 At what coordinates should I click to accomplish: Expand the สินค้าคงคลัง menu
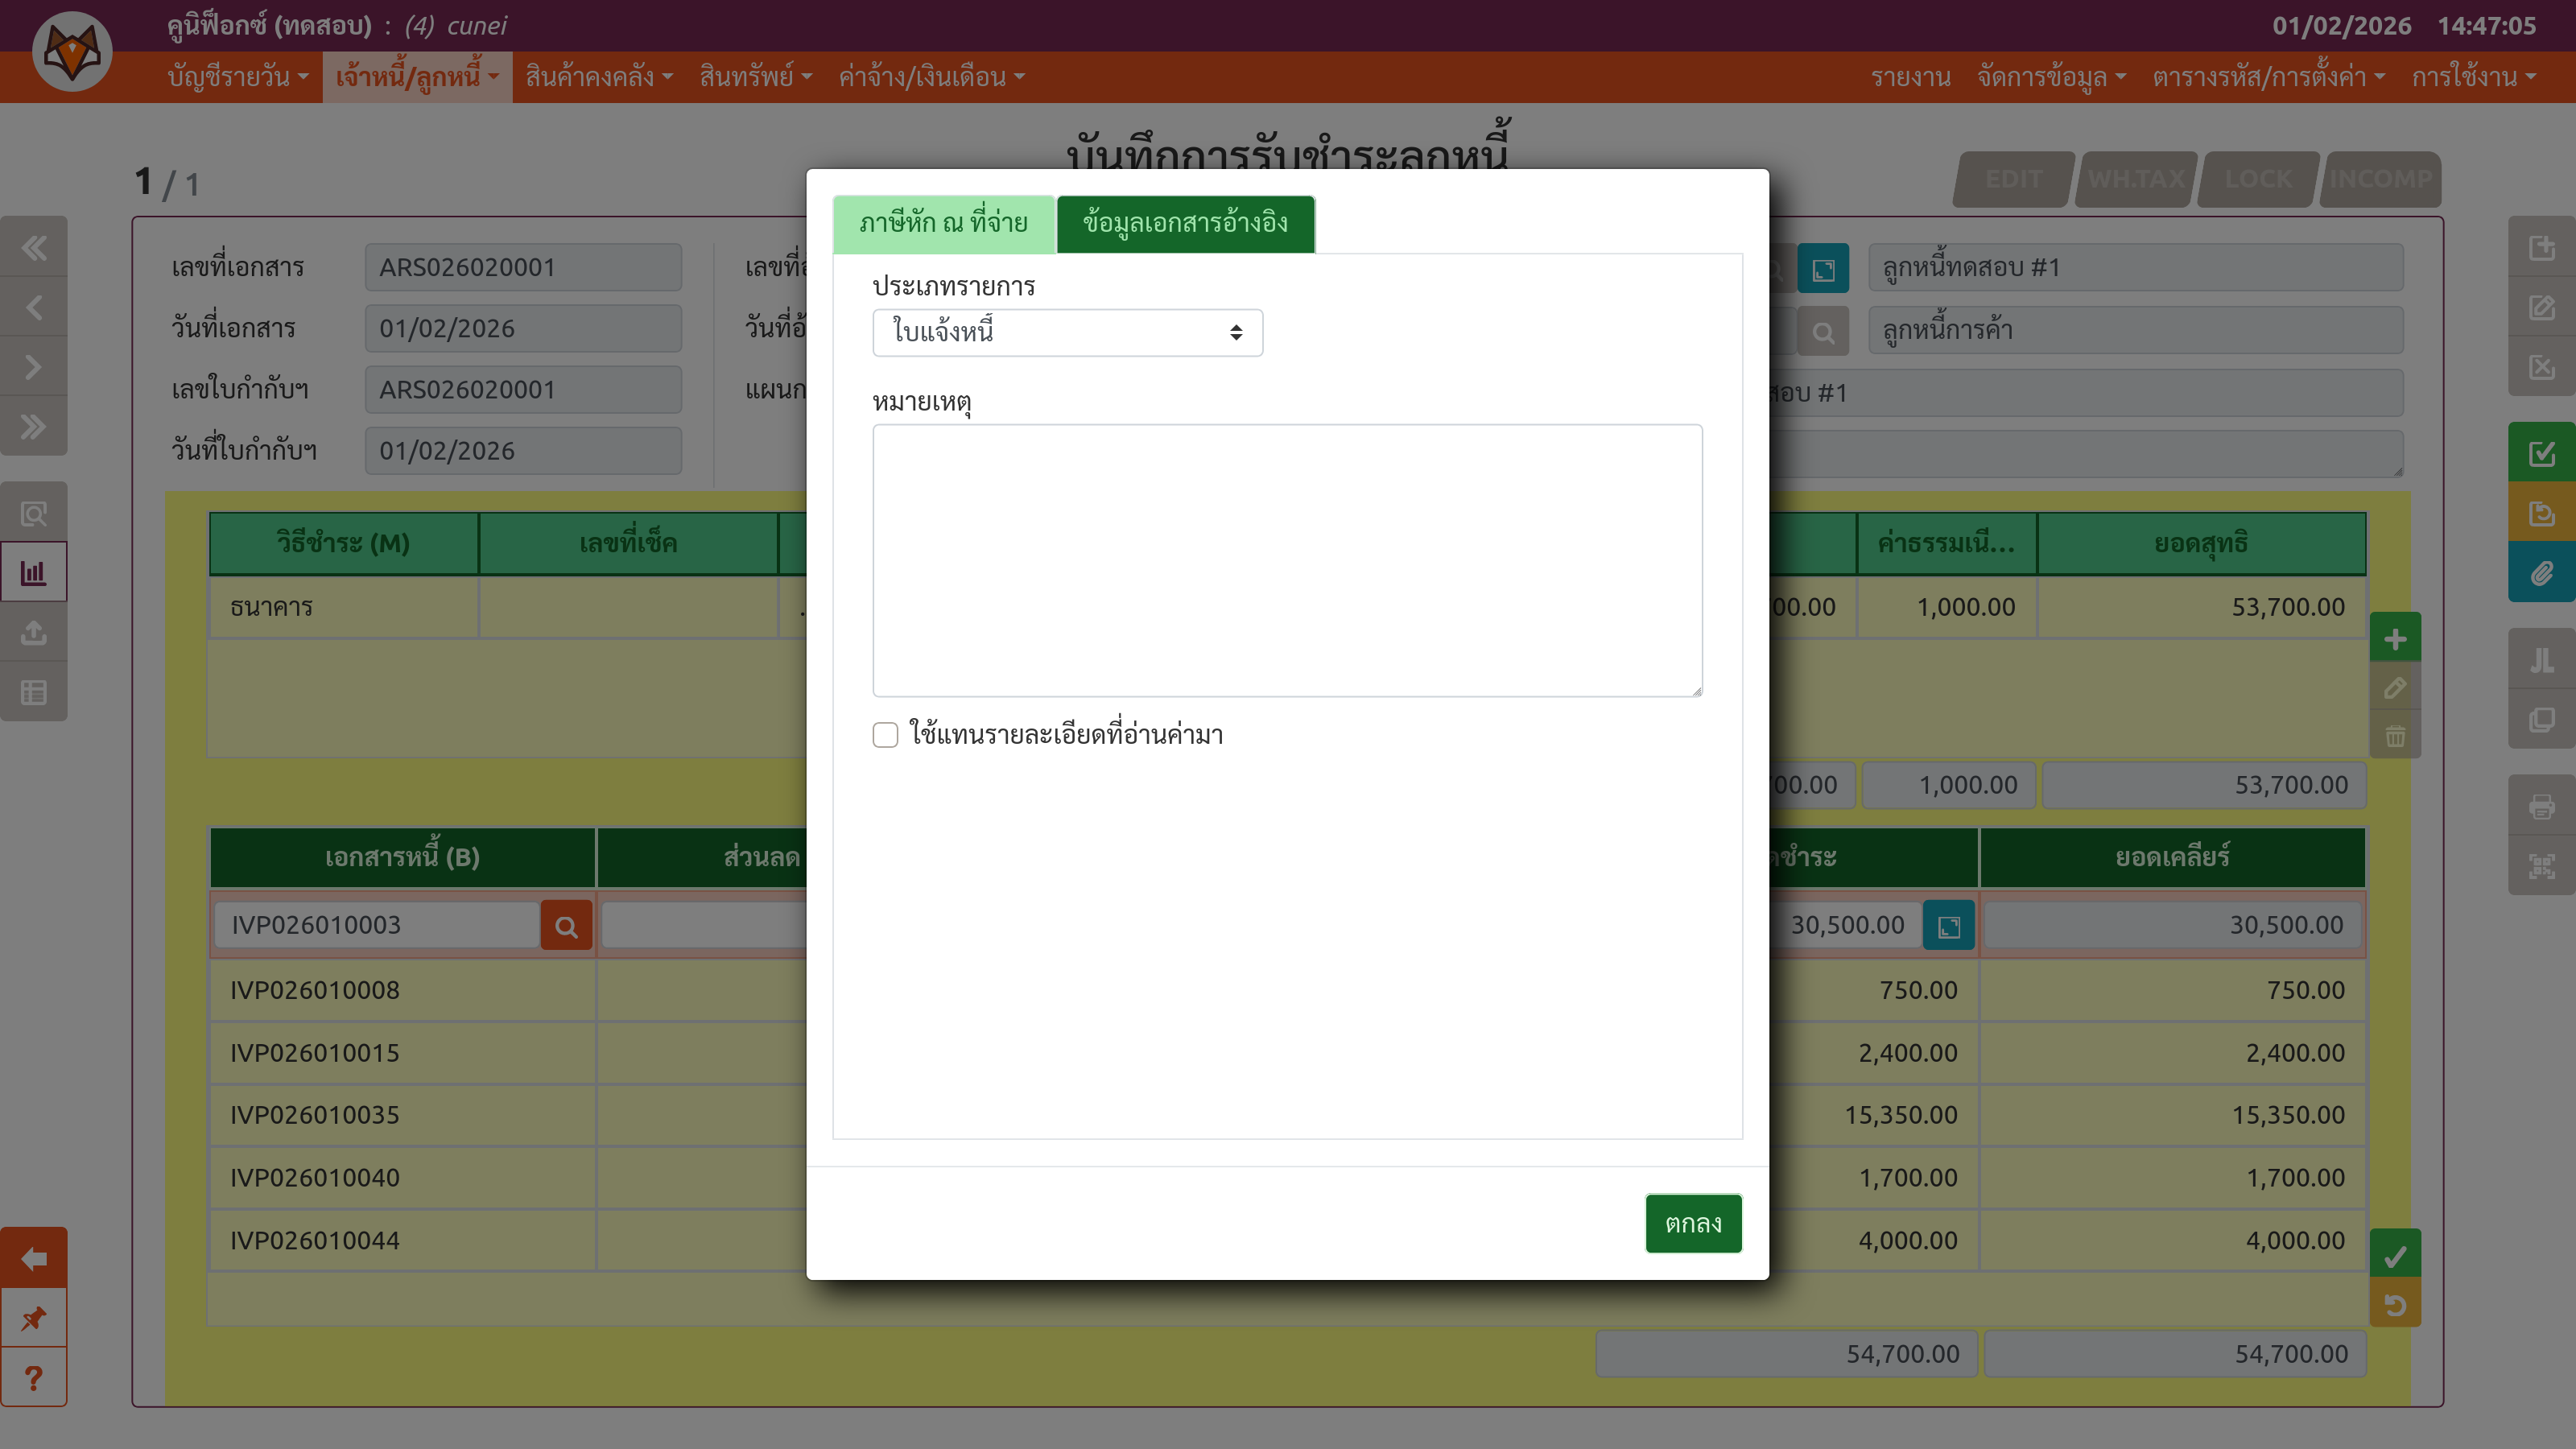point(598,77)
